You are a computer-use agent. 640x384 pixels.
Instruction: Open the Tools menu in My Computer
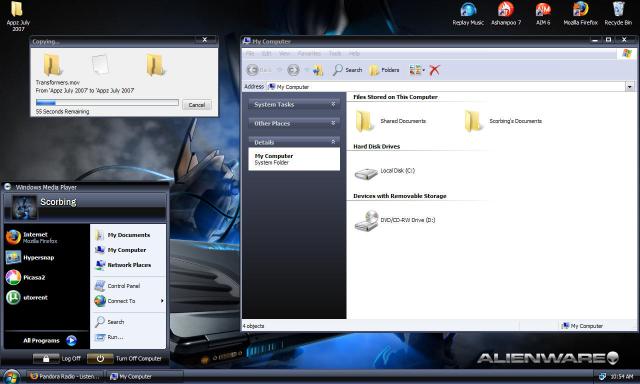click(335, 53)
